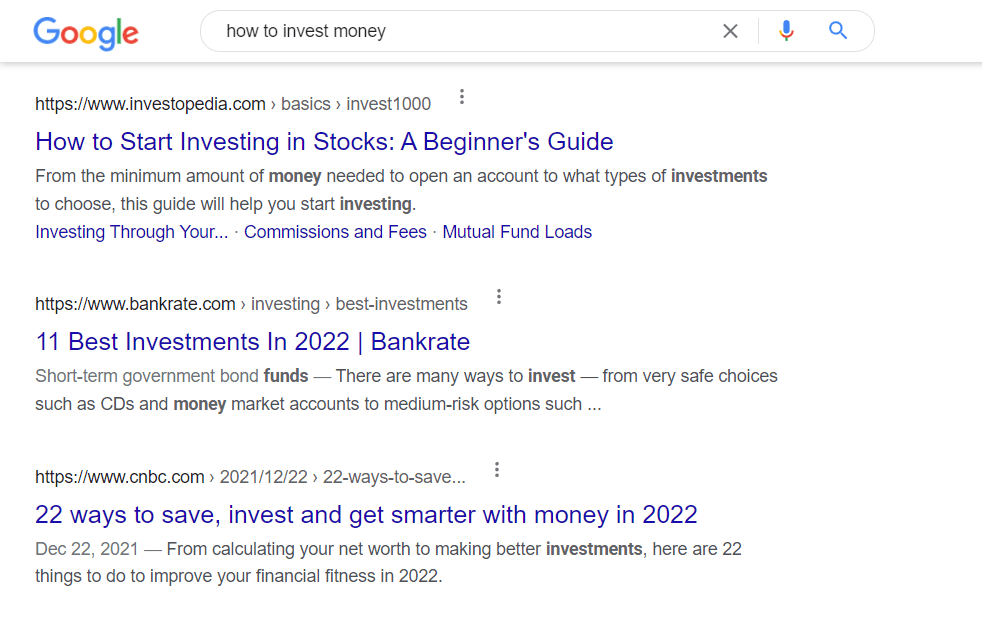The width and height of the screenshot is (982, 619).
Task: Open the three-dot menu for the CNBC result
Action: point(496,469)
